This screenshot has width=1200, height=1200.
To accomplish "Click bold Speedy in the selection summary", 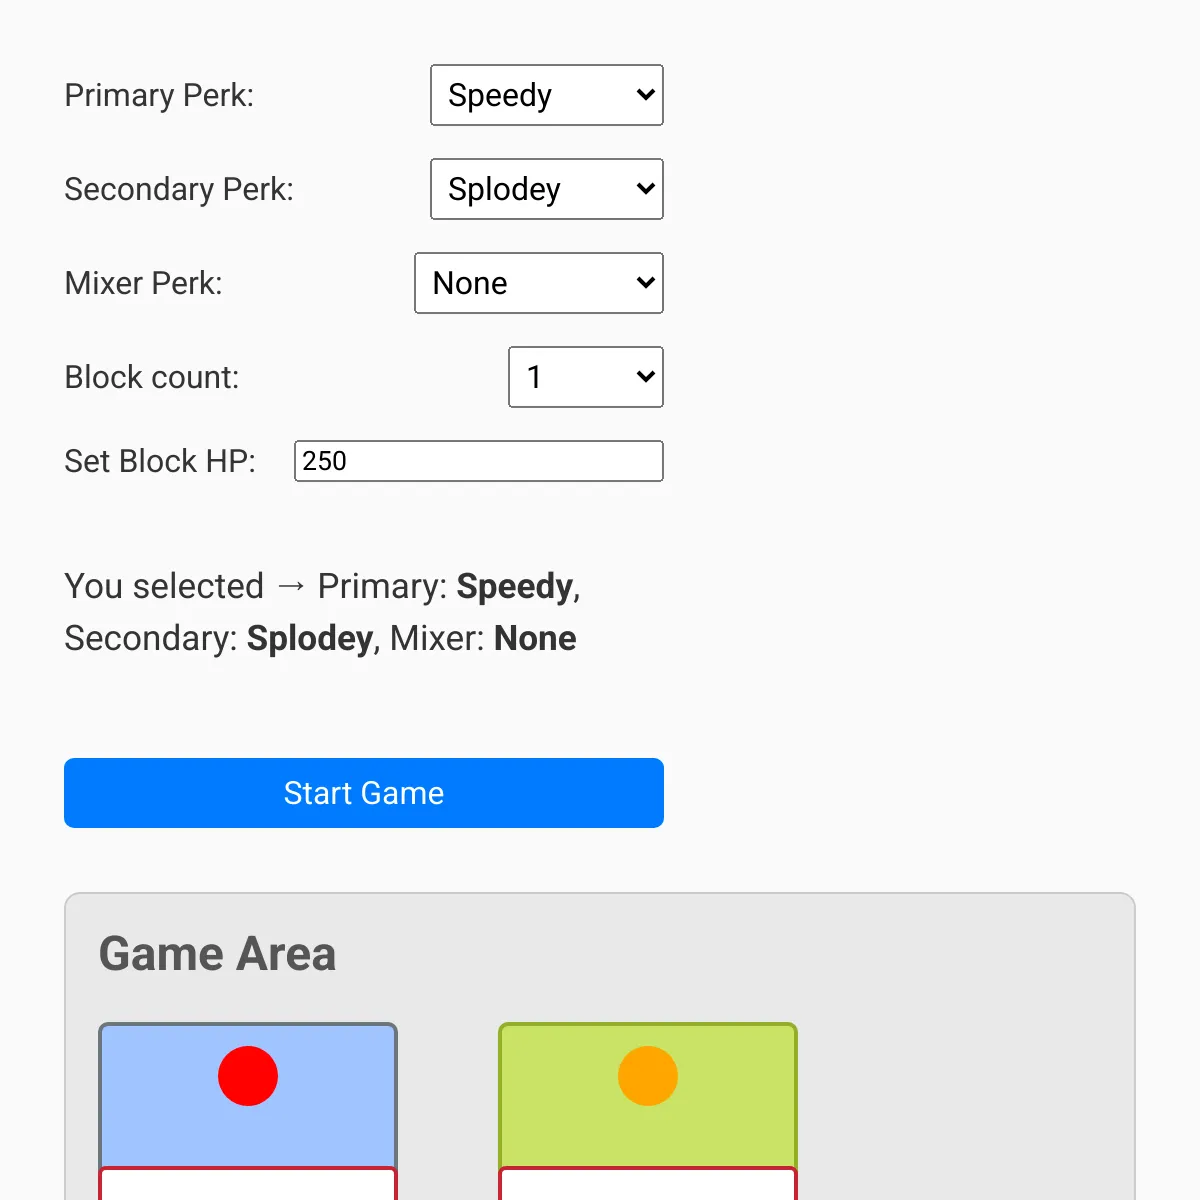I will [x=515, y=586].
